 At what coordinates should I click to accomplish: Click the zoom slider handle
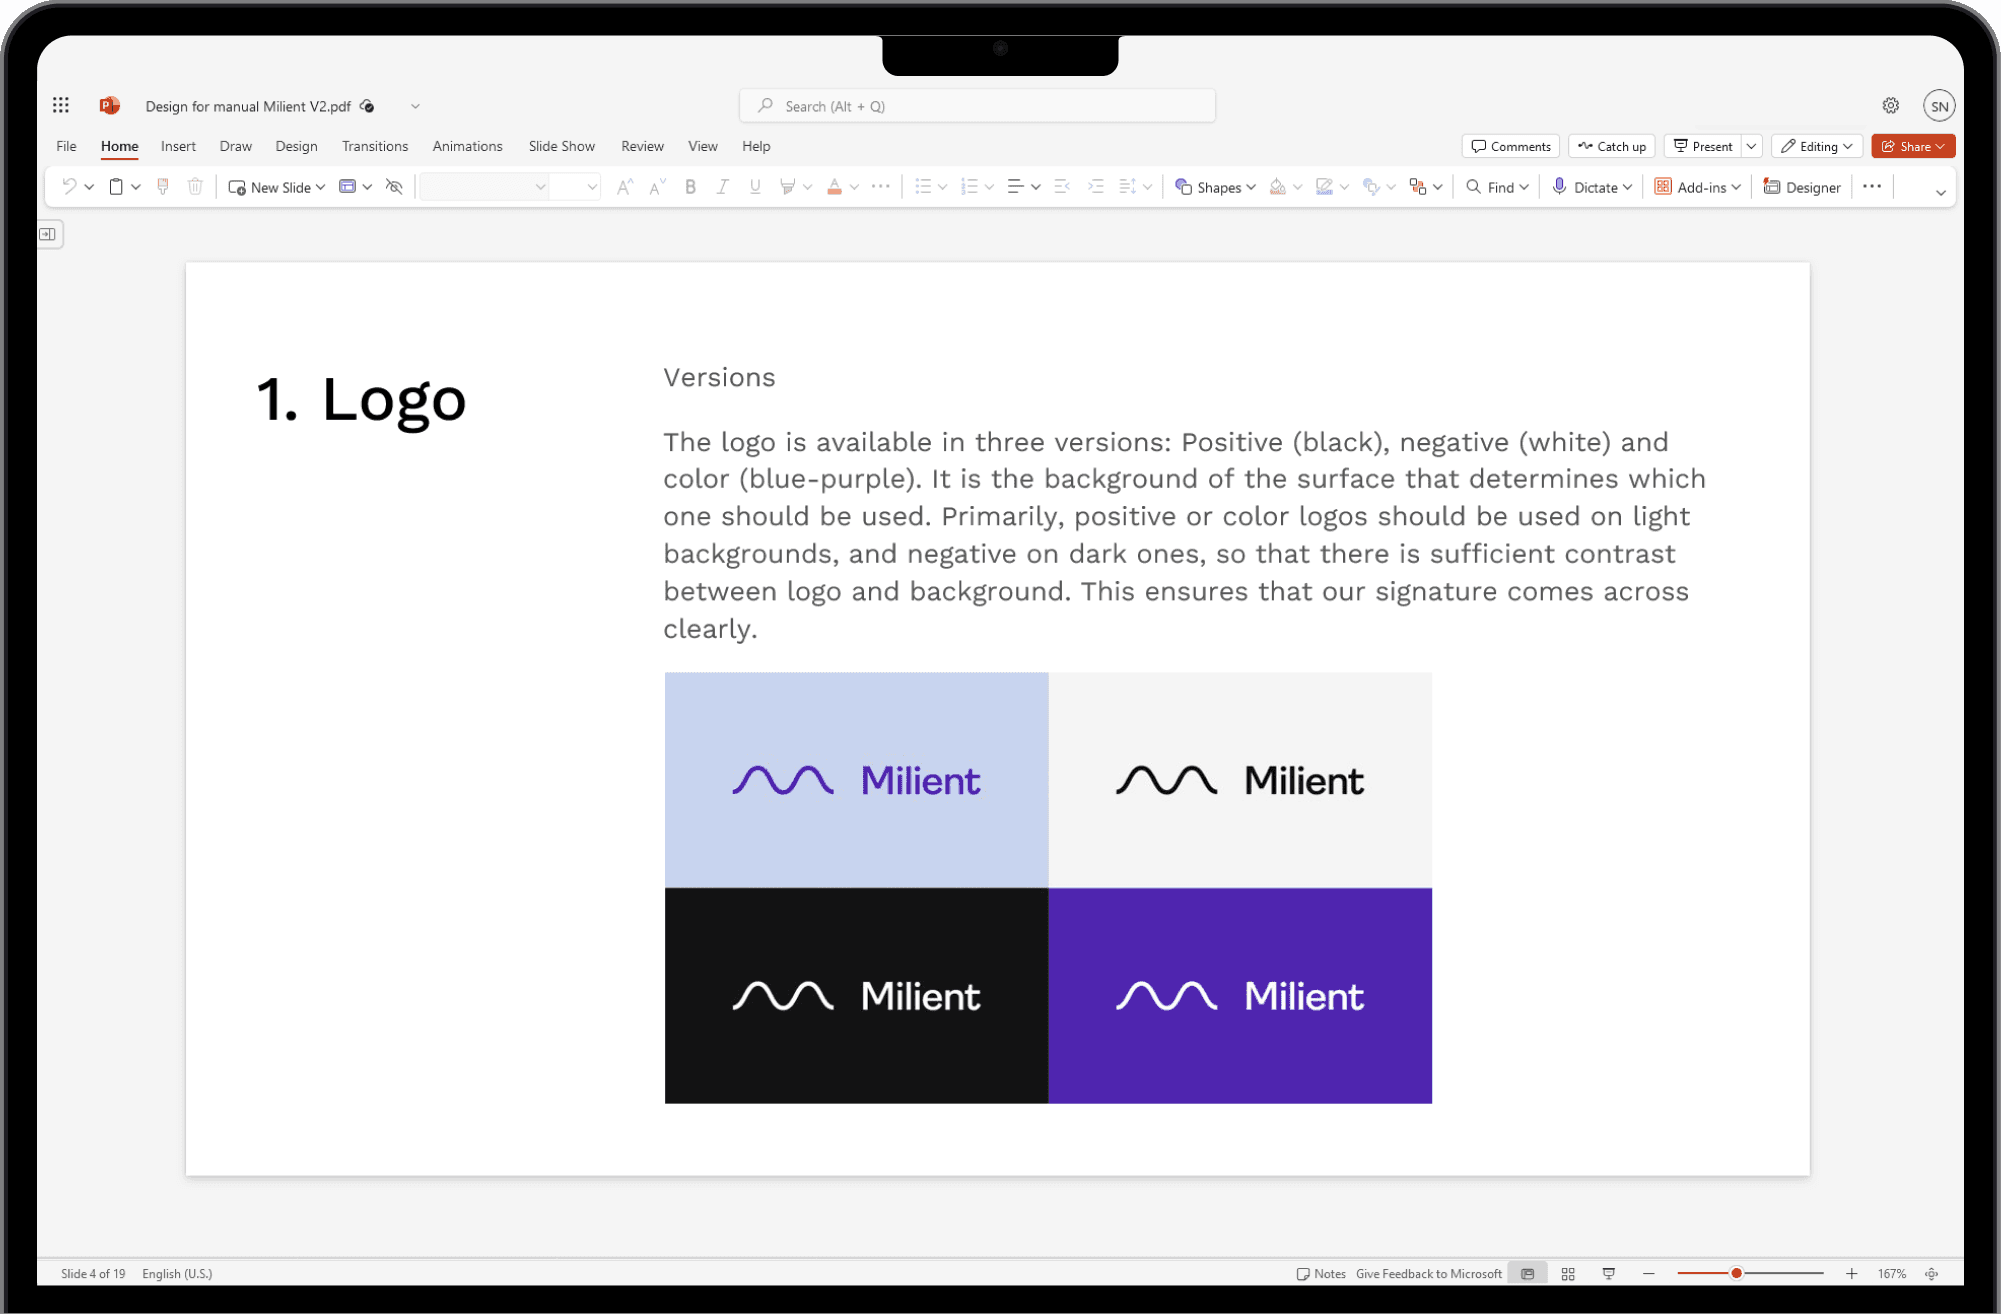tap(1737, 1273)
